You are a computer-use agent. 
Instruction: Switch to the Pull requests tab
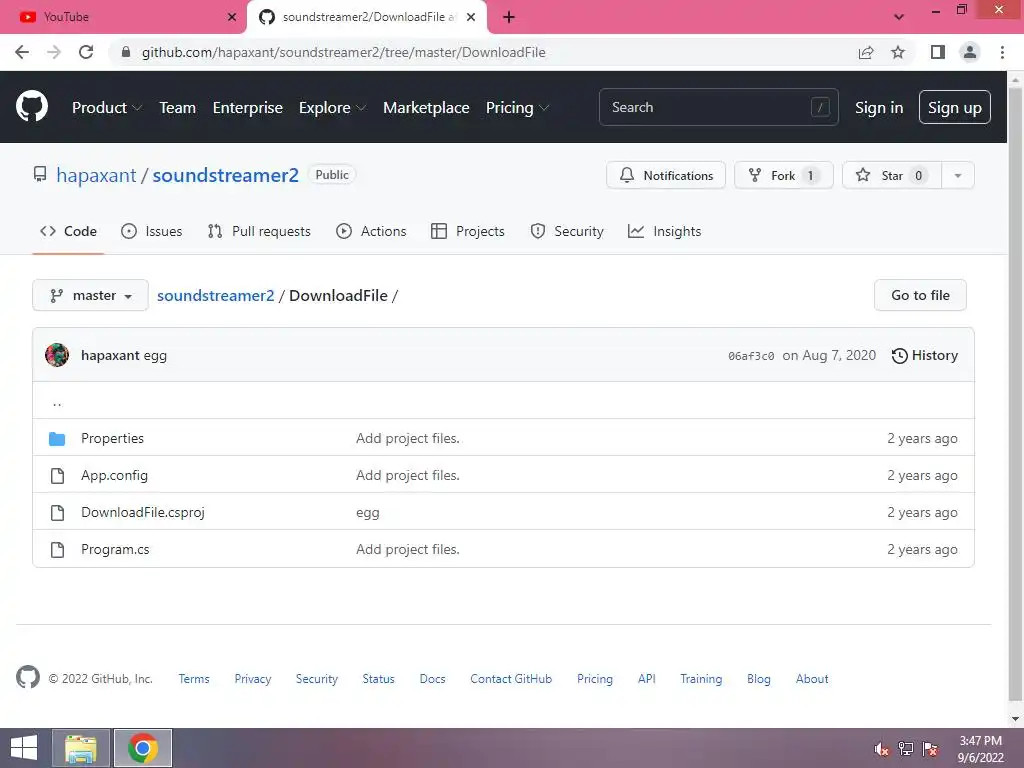coord(259,231)
